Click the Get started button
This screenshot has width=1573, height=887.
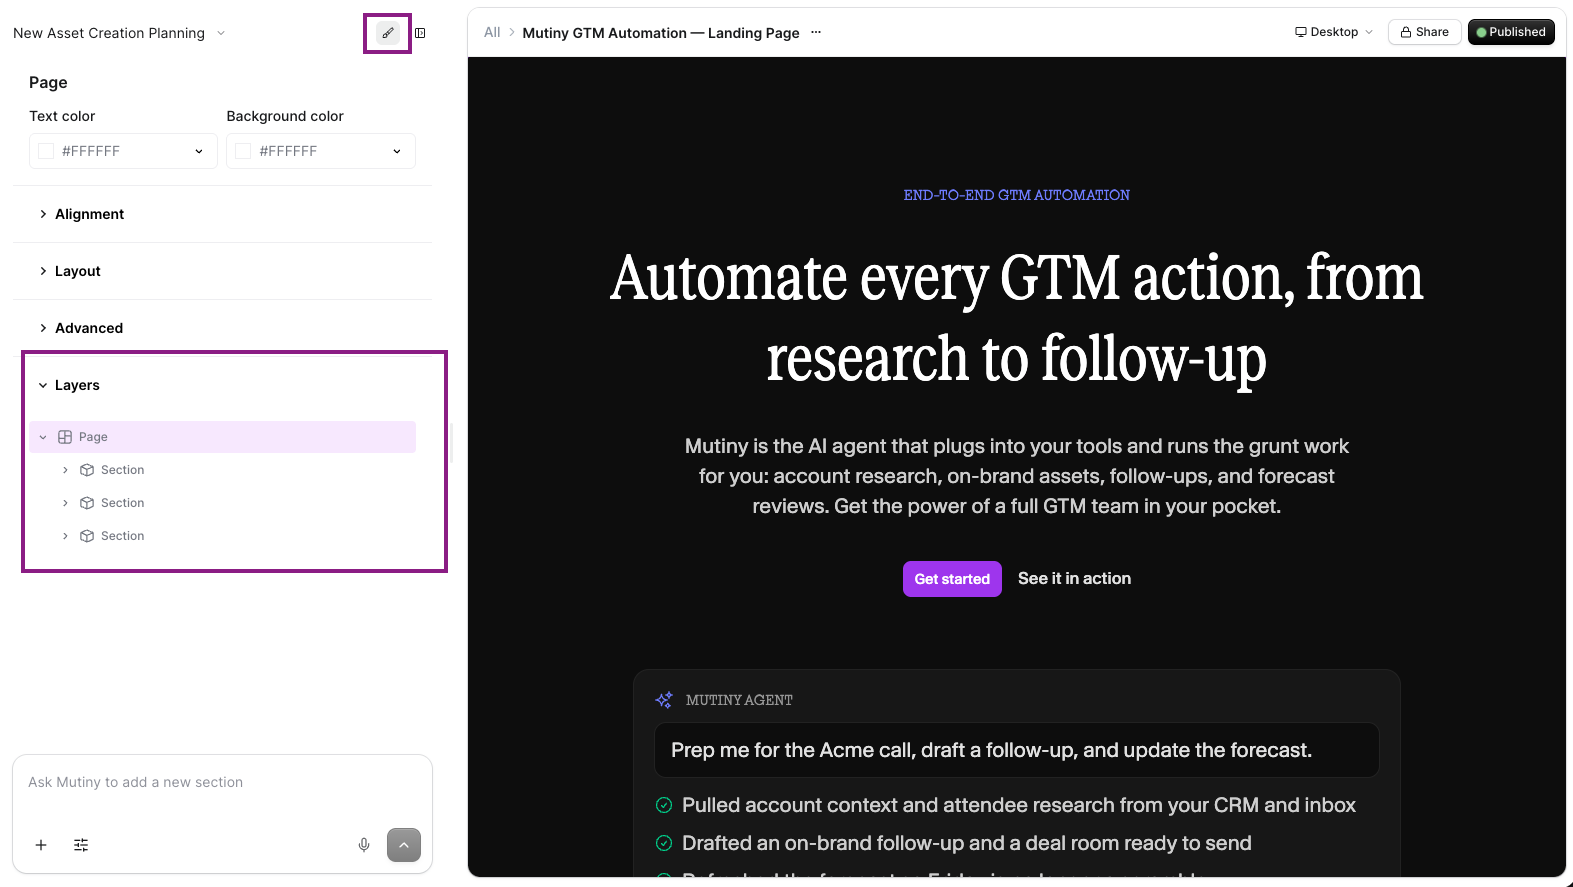[952, 579]
